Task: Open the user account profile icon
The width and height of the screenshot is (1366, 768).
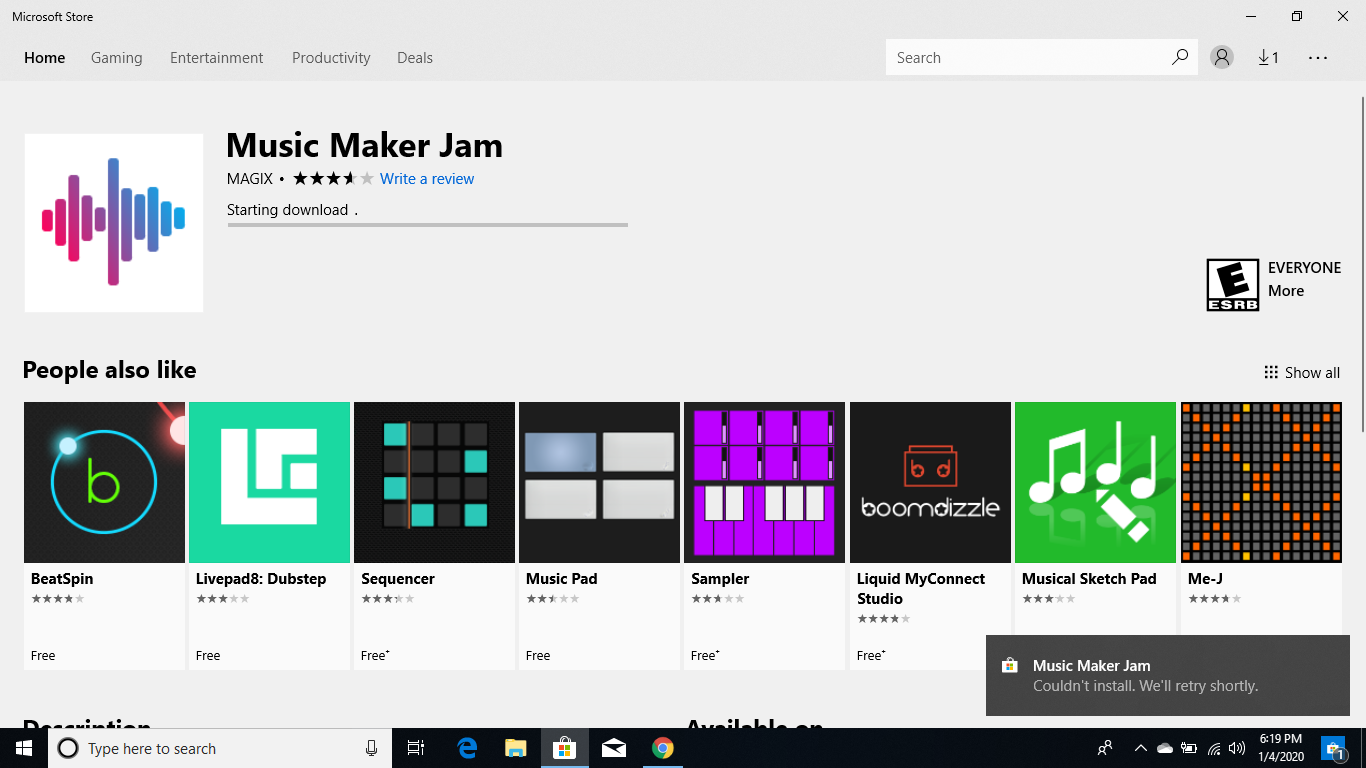Action: (x=1222, y=57)
